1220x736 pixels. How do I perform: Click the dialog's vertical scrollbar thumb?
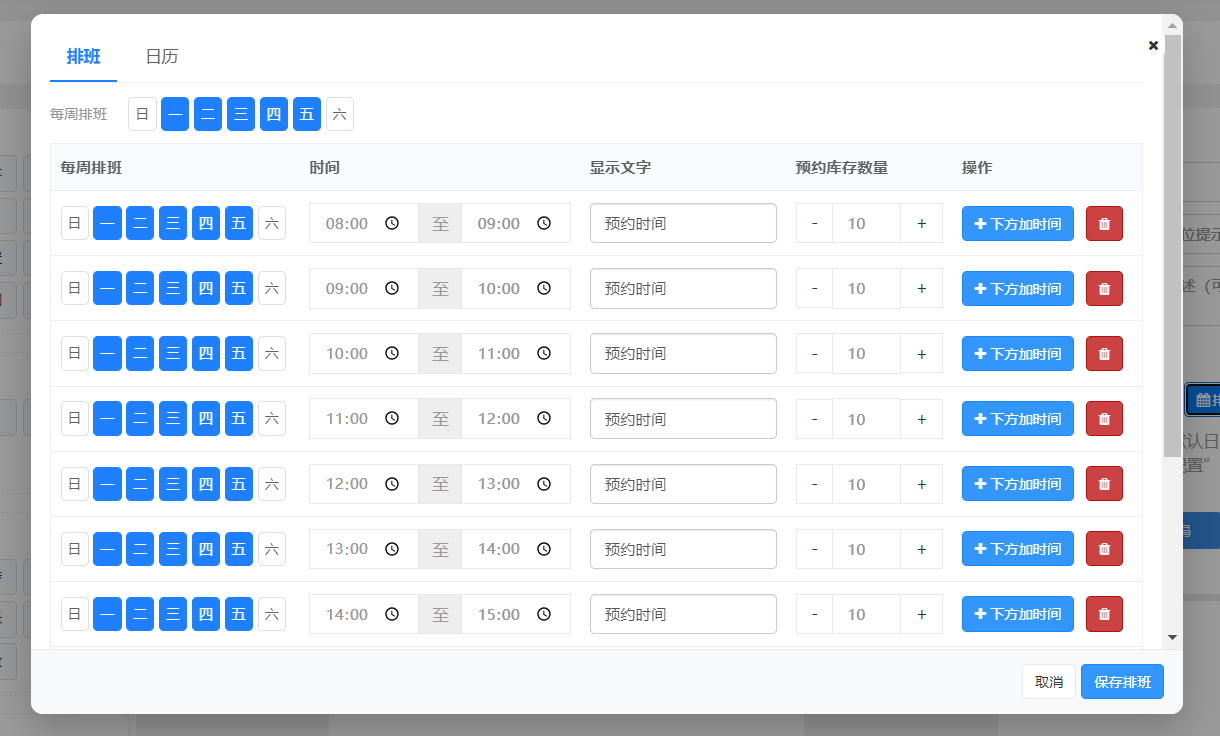tap(1172, 247)
